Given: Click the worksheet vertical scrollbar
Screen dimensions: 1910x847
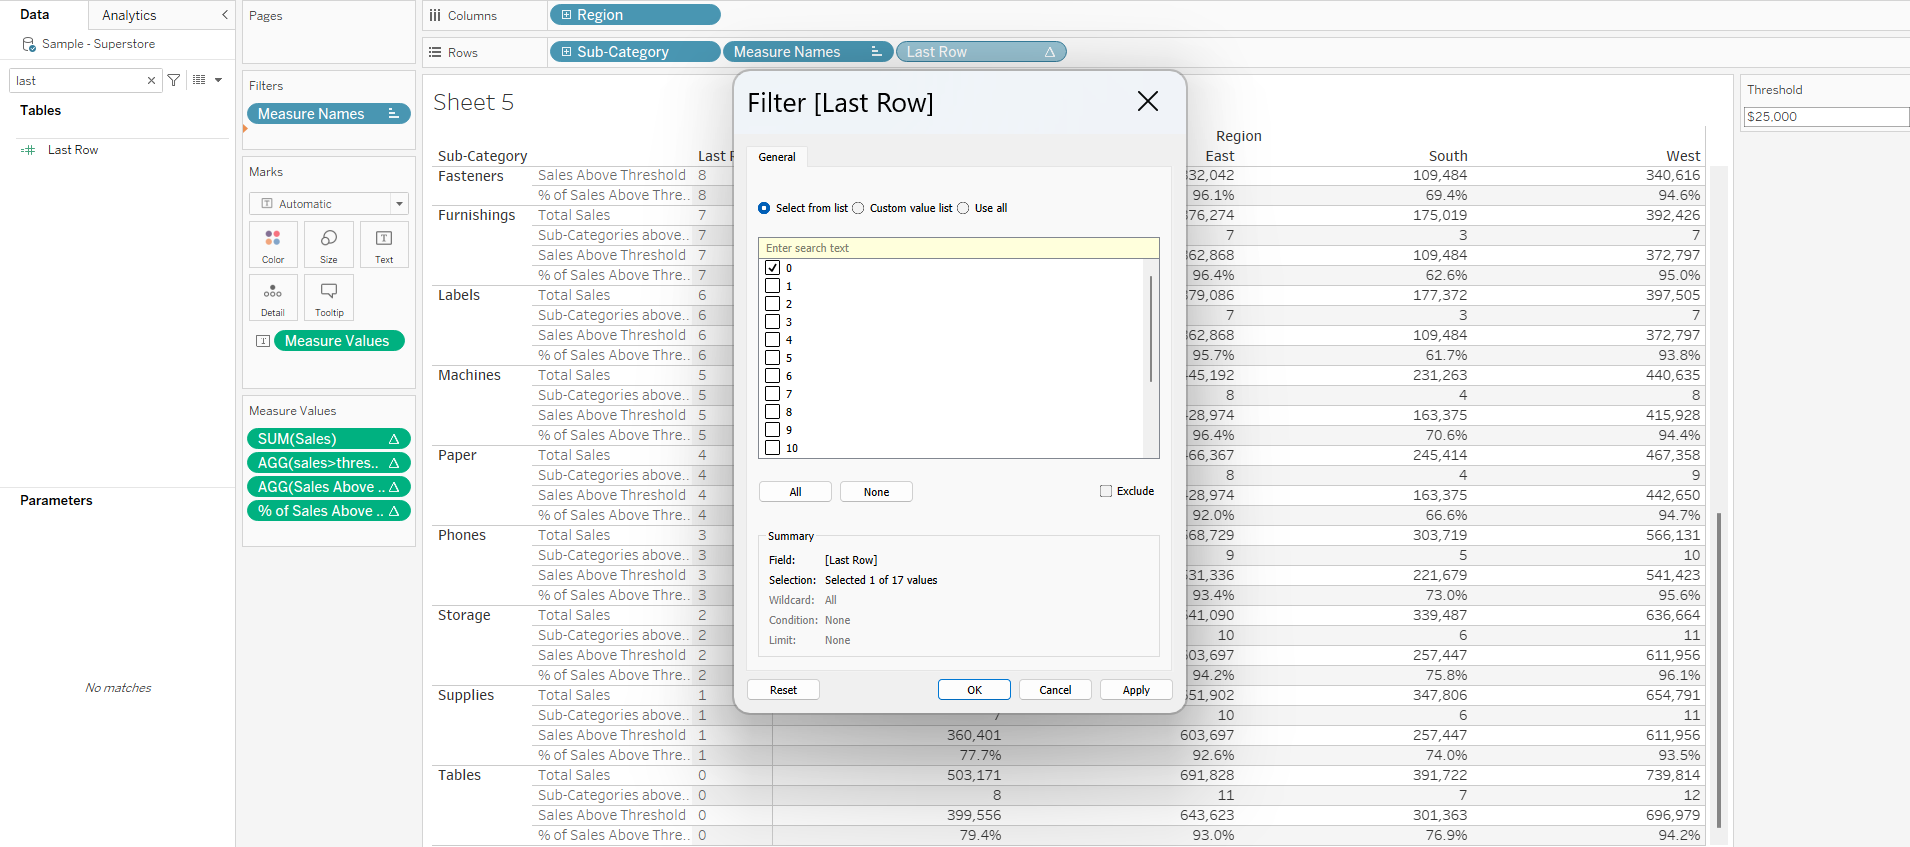Looking at the screenshot, I should pos(1719,670).
